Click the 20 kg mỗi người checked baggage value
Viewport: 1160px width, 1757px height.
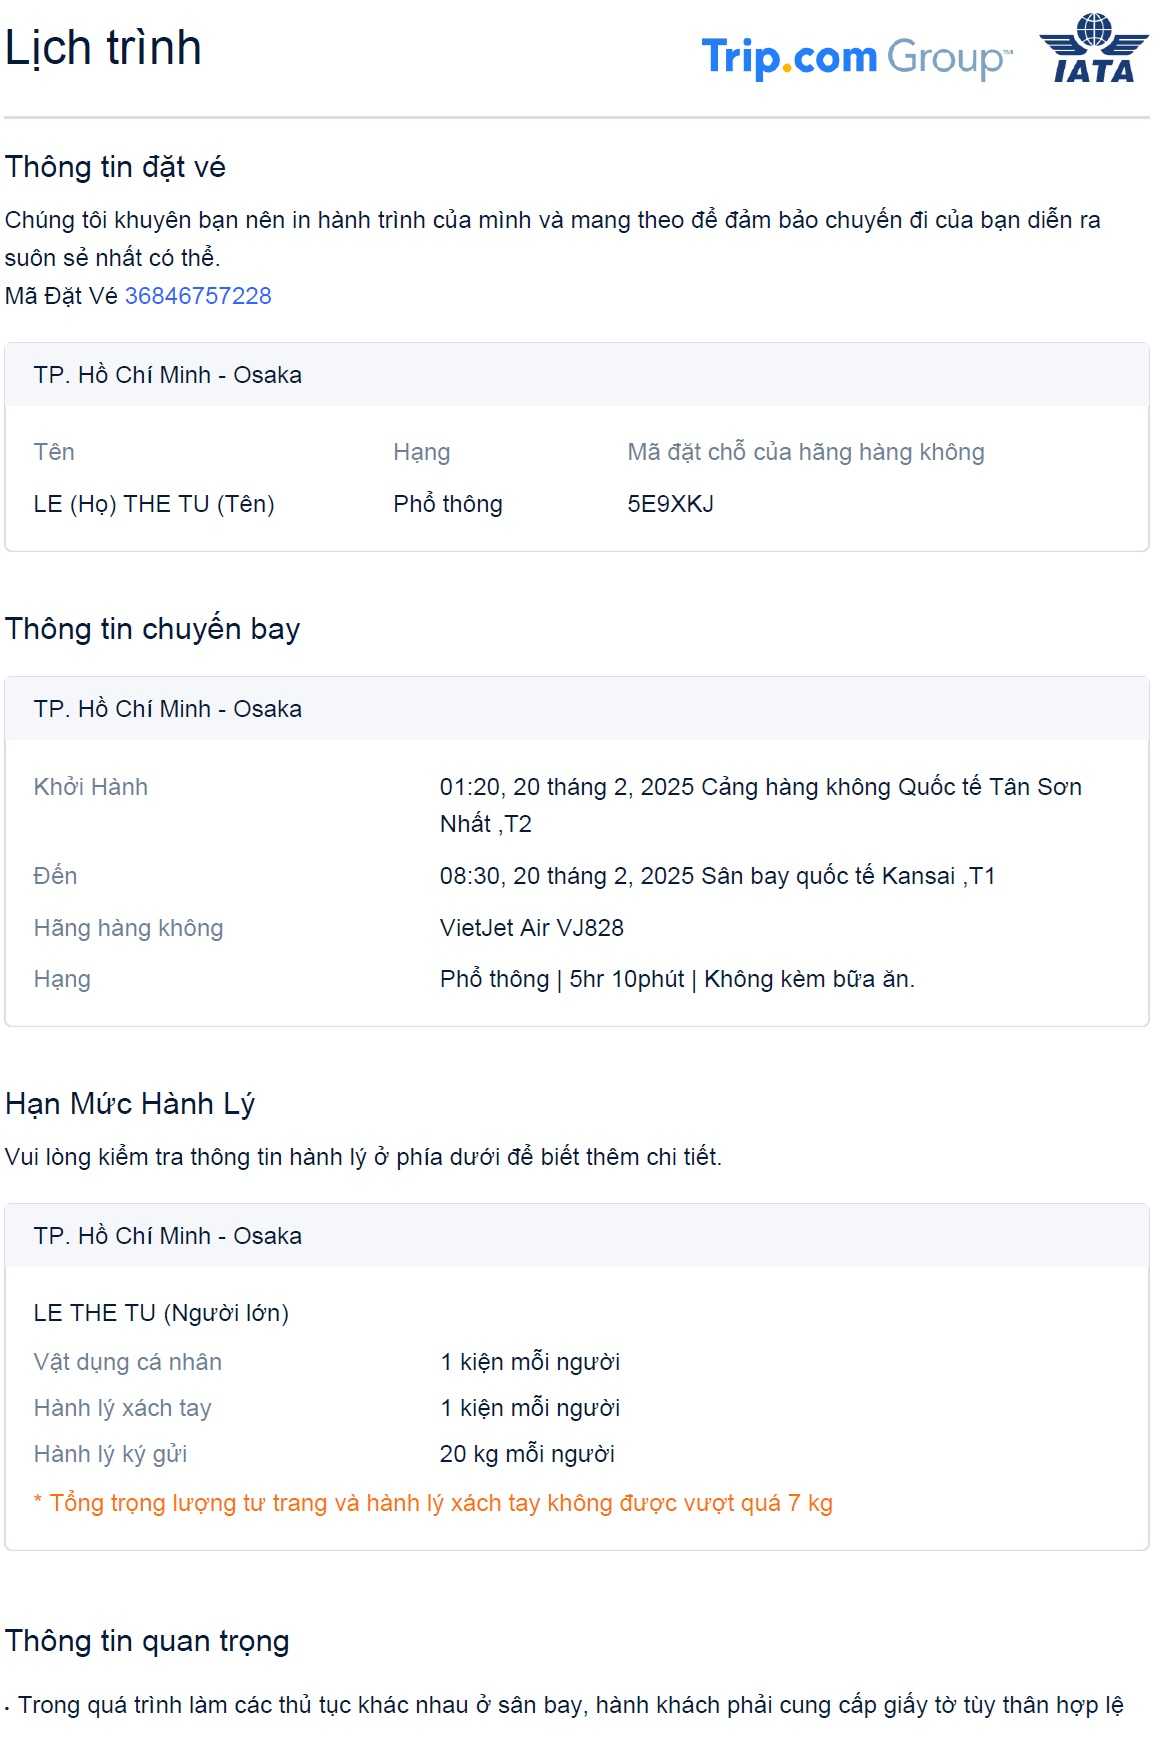pyautogui.click(x=527, y=1454)
